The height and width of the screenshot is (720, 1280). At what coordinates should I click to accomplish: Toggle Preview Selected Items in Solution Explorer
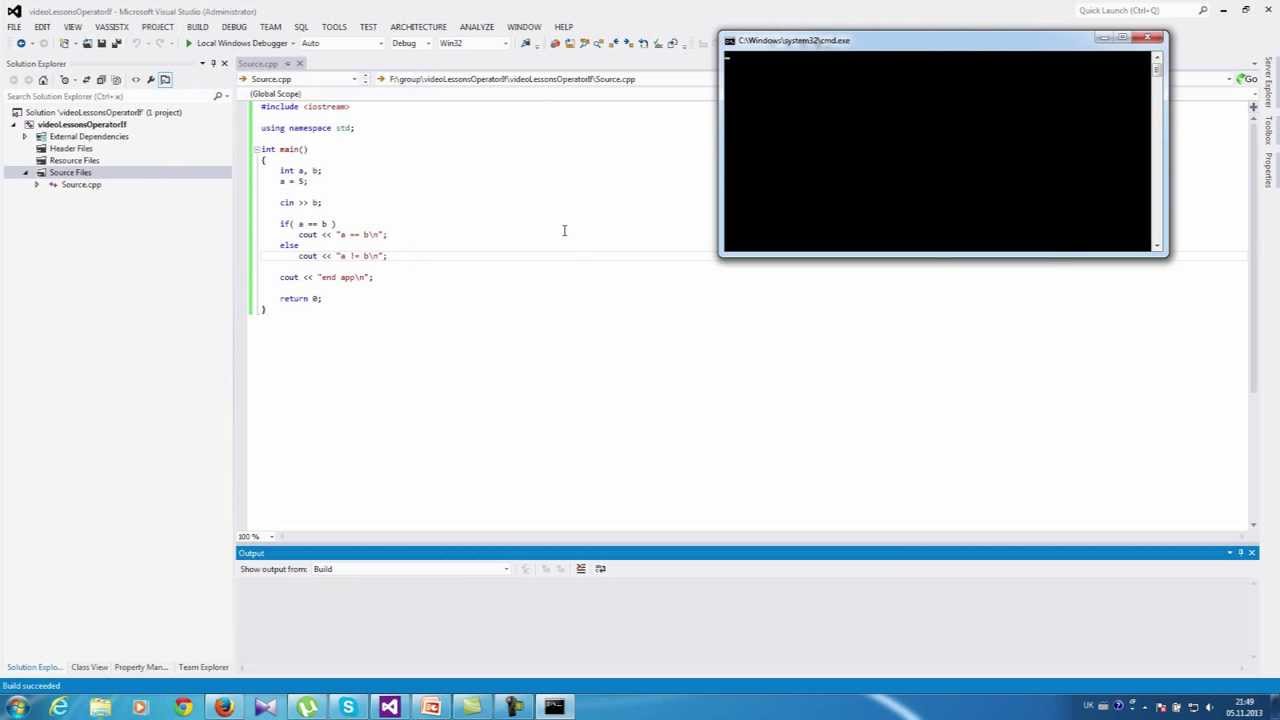tap(165, 80)
